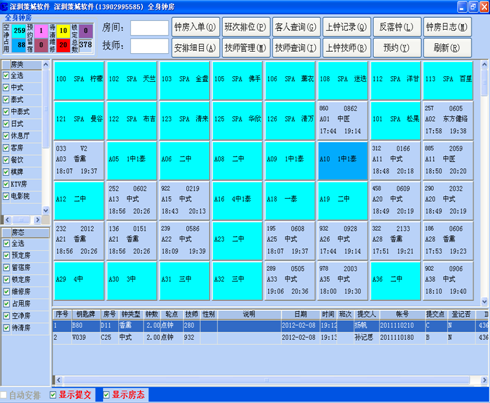Toggle 餐饮 checkbox
The height and width of the screenshot is (403, 490).
point(6,160)
